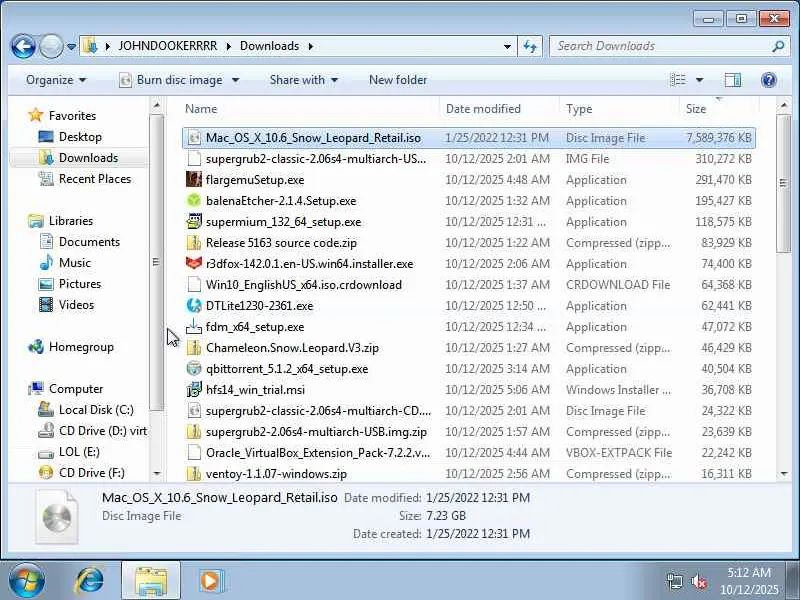Open the Documents library

(x=89, y=241)
